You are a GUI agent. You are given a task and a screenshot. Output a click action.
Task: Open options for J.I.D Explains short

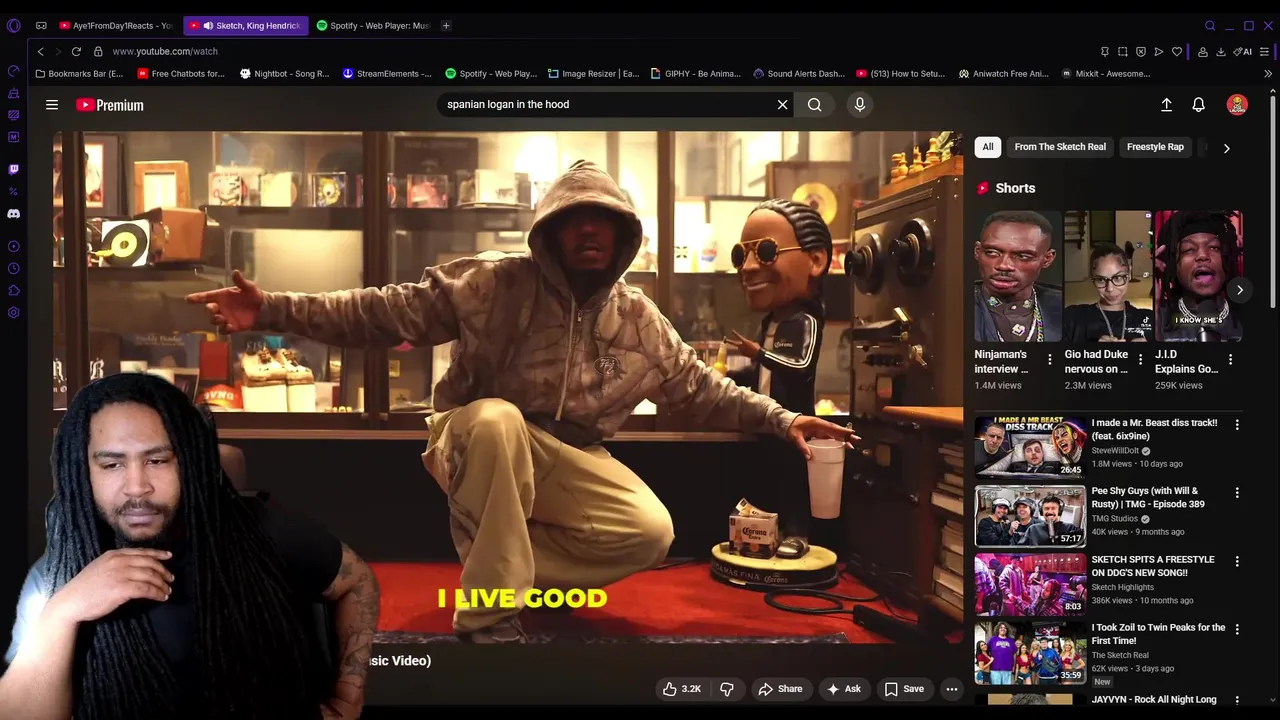pyautogui.click(x=1230, y=360)
